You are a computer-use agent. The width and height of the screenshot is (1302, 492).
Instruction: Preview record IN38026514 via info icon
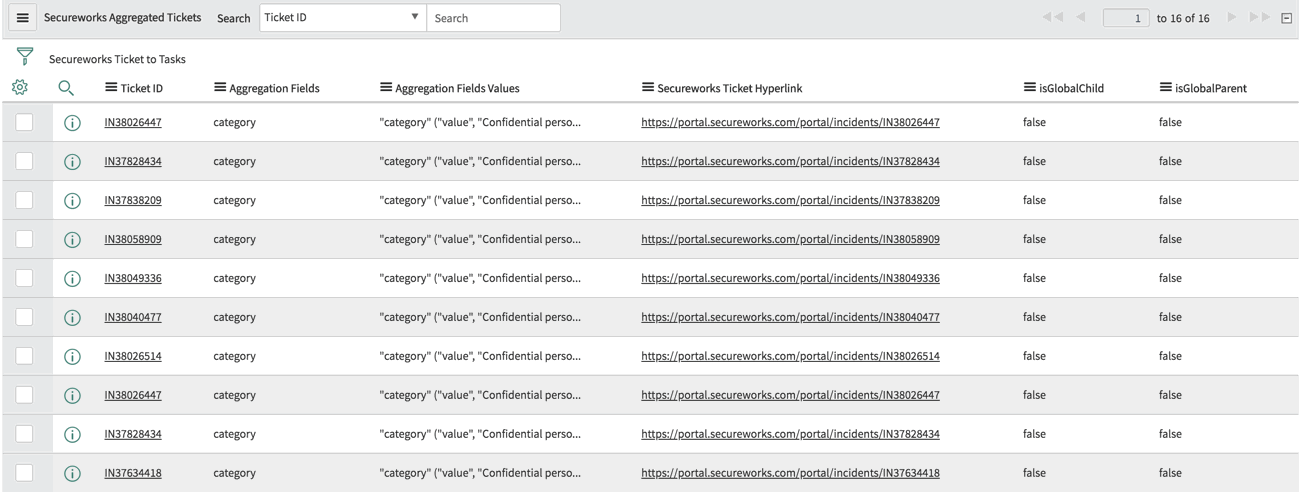tap(72, 357)
